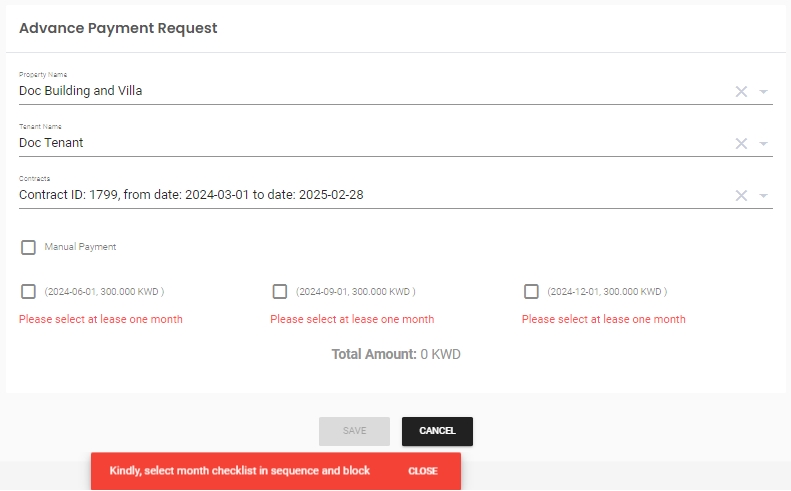Clear the Property Name selection
This screenshot has width=791, height=491.
741,91
